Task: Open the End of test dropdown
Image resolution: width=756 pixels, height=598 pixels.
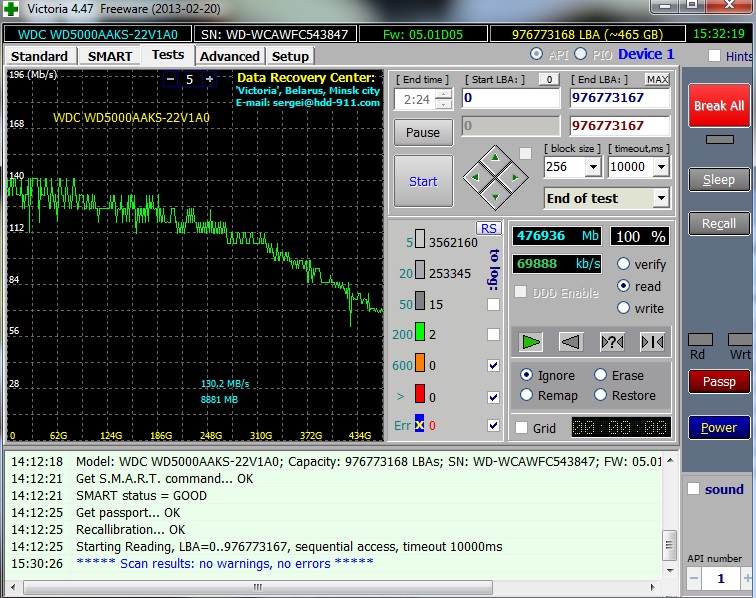Action: [660, 198]
